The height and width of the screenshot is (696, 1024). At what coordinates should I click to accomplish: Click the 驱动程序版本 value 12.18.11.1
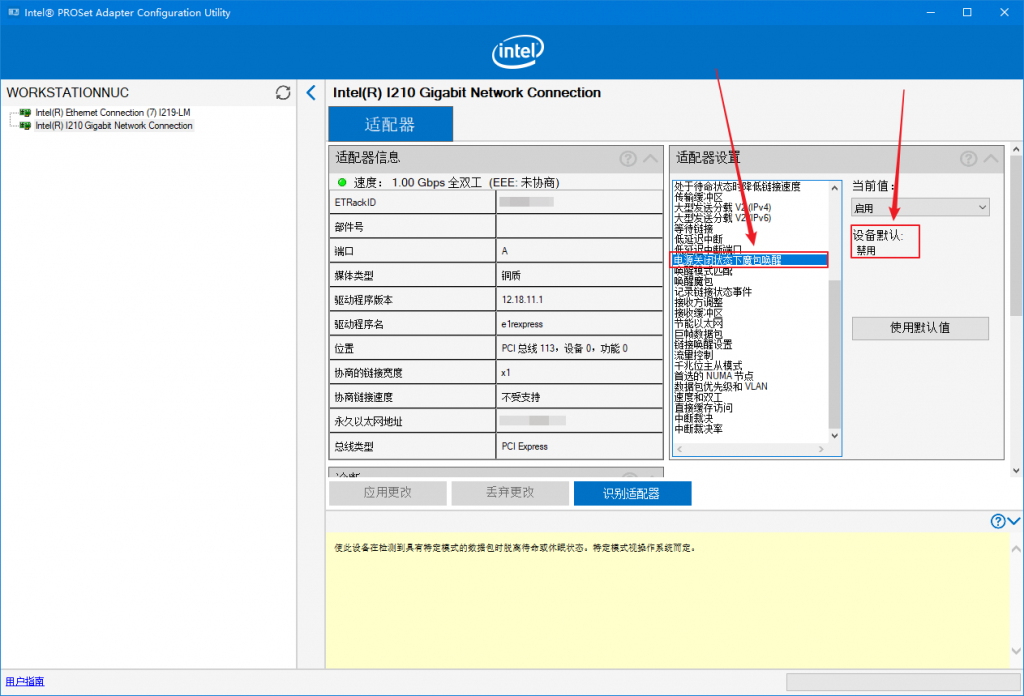coord(522,300)
